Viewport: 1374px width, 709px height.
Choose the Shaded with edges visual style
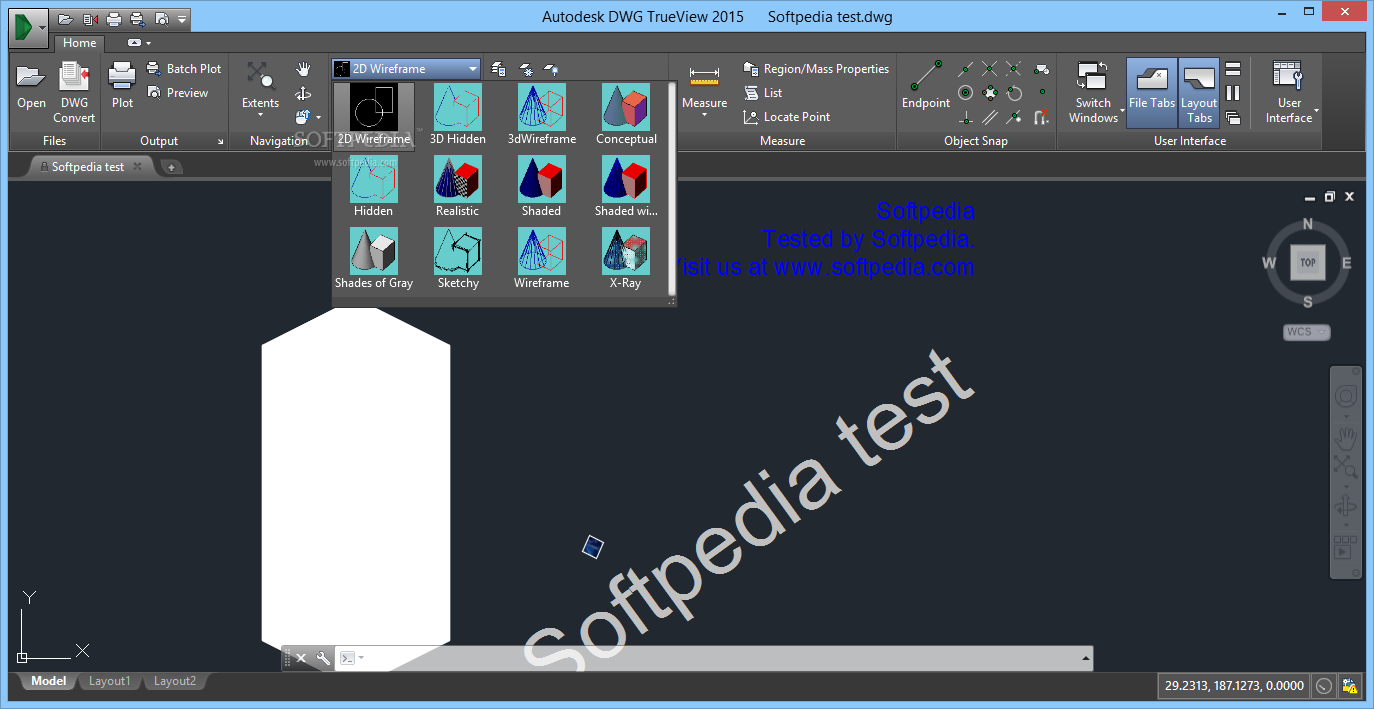click(626, 187)
